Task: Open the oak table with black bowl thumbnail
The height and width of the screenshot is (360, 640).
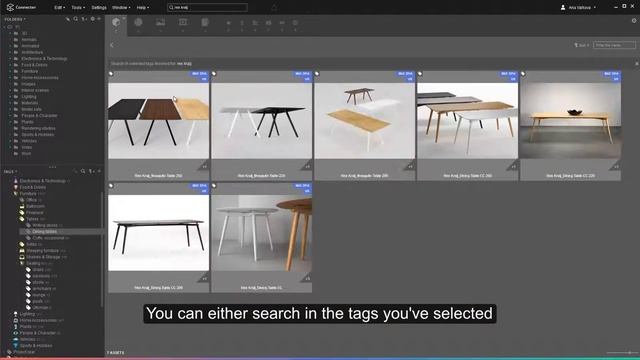Action: (570, 121)
